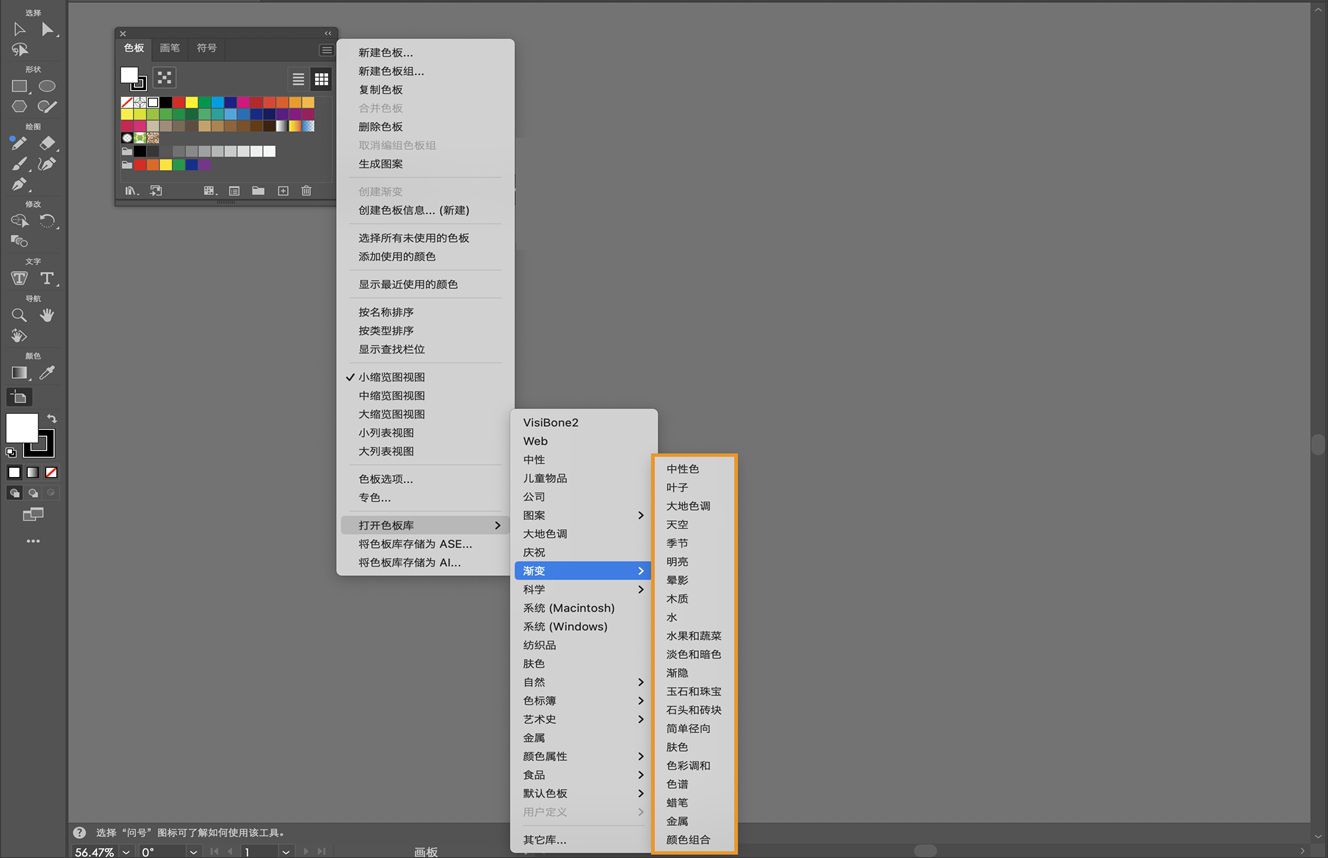Viewport: 1328px width, 858px height.
Task: Select the Direct Selection tool
Action: (x=47, y=30)
